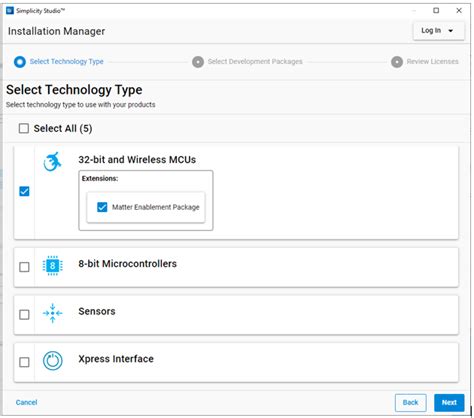Screen dimensions: 474x418
Task: Check the Sensors checkbox
Action: click(24, 315)
